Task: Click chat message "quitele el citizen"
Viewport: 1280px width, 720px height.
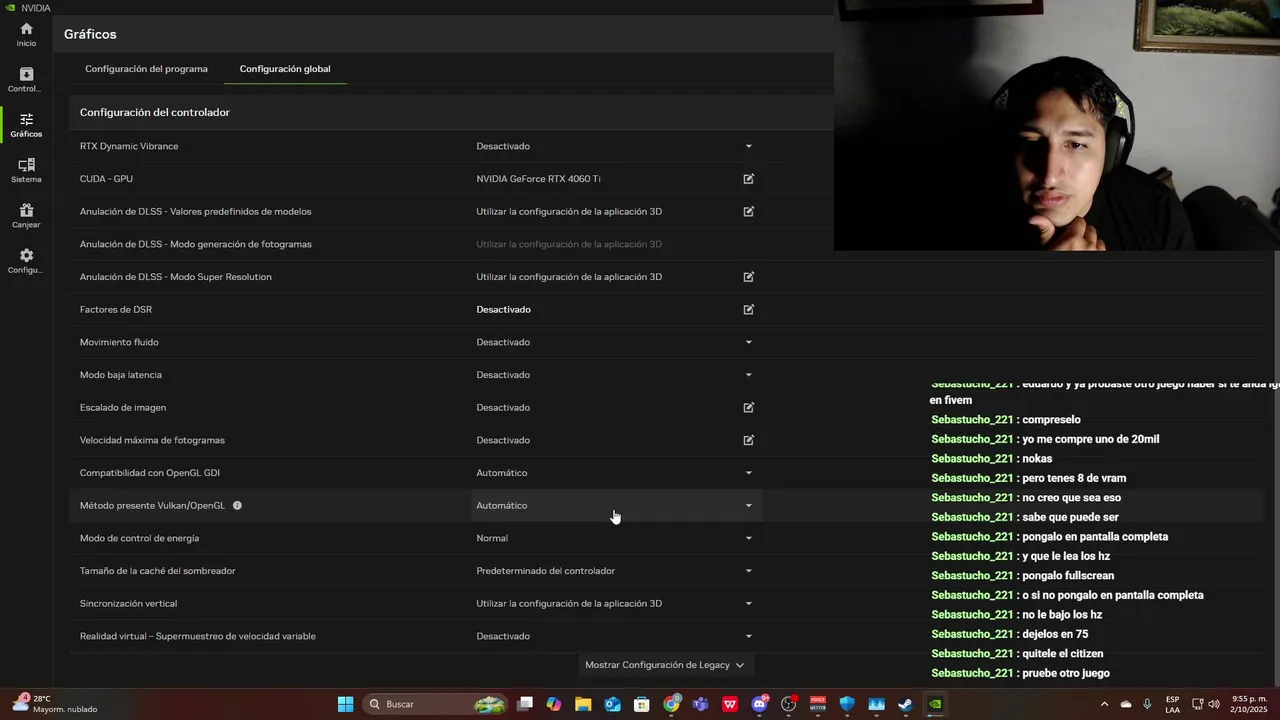Action: click(x=1063, y=654)
